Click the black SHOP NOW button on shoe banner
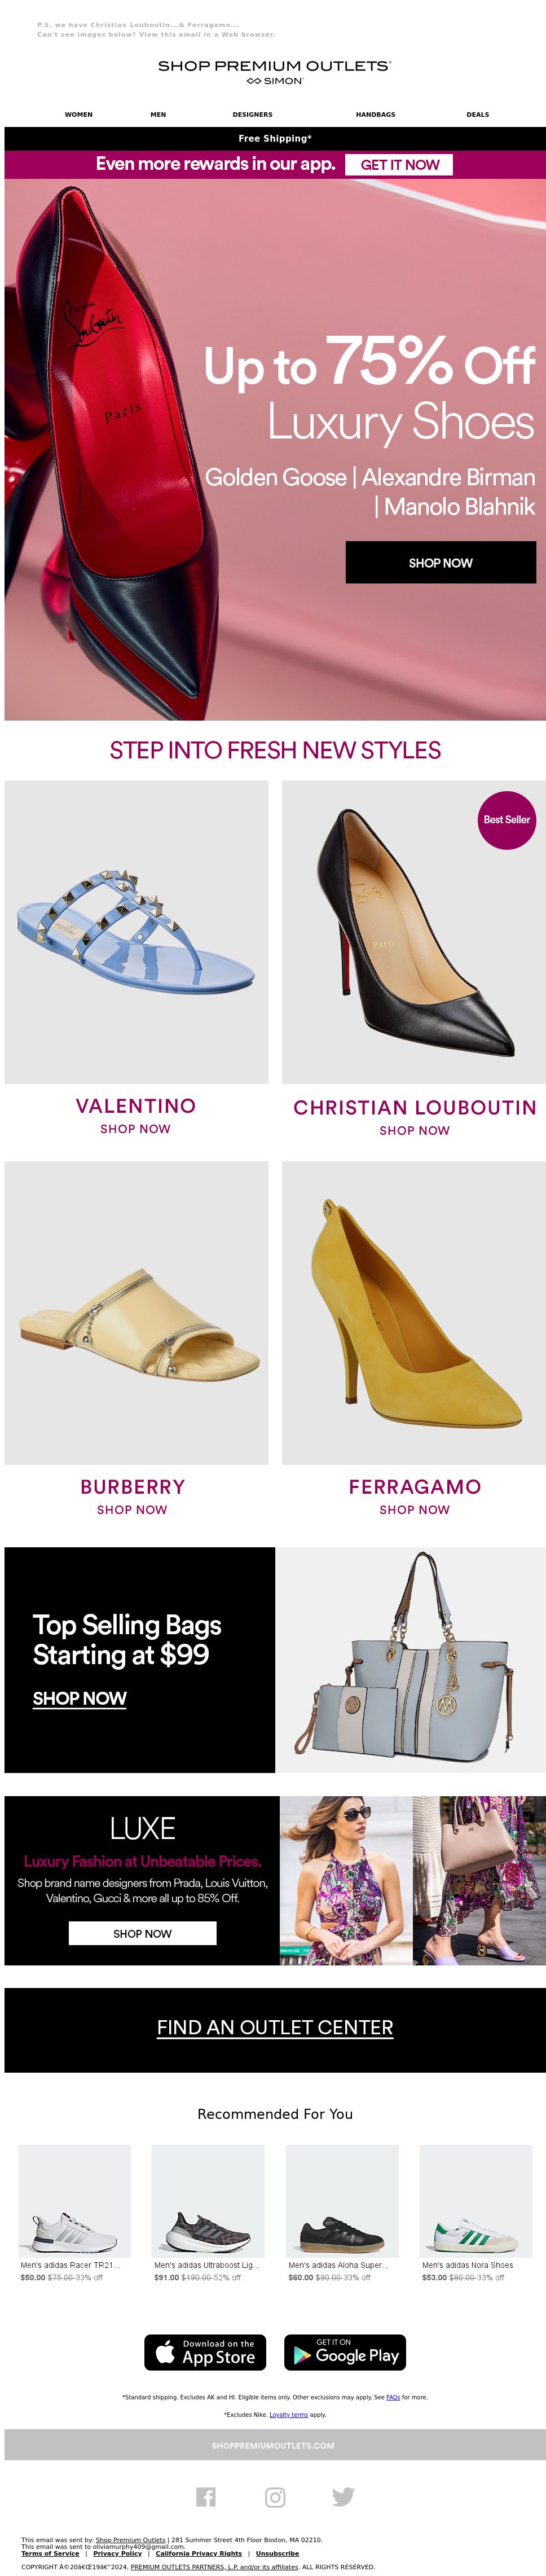 click(x=441, y=563)
